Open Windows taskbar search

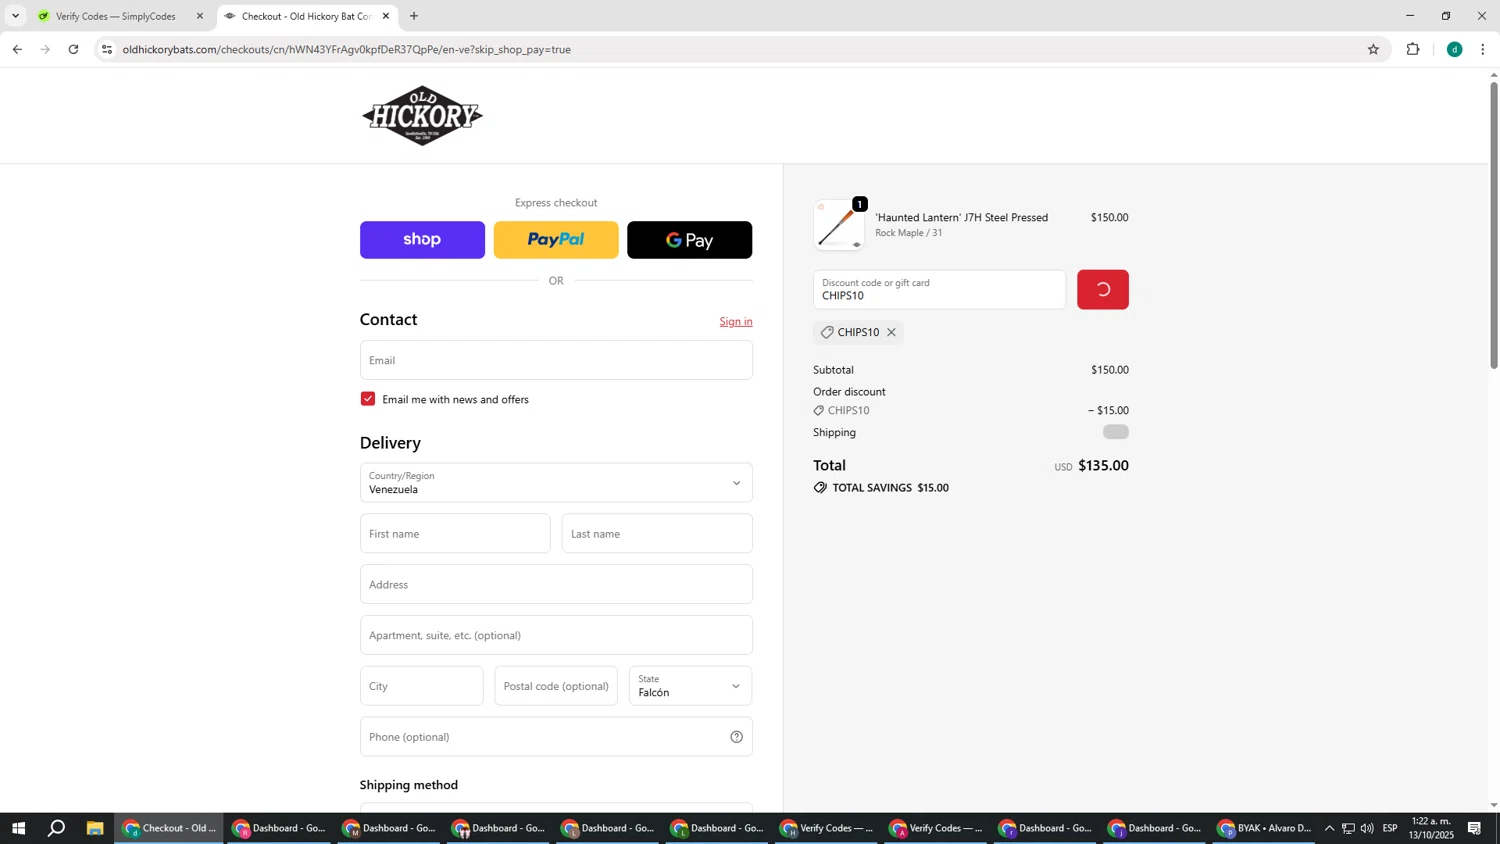point(57,828)
